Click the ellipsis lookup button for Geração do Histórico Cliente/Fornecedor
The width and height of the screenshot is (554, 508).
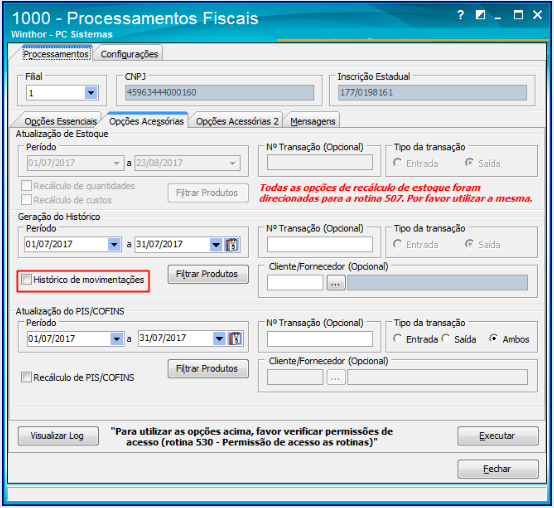pos(336,283)
